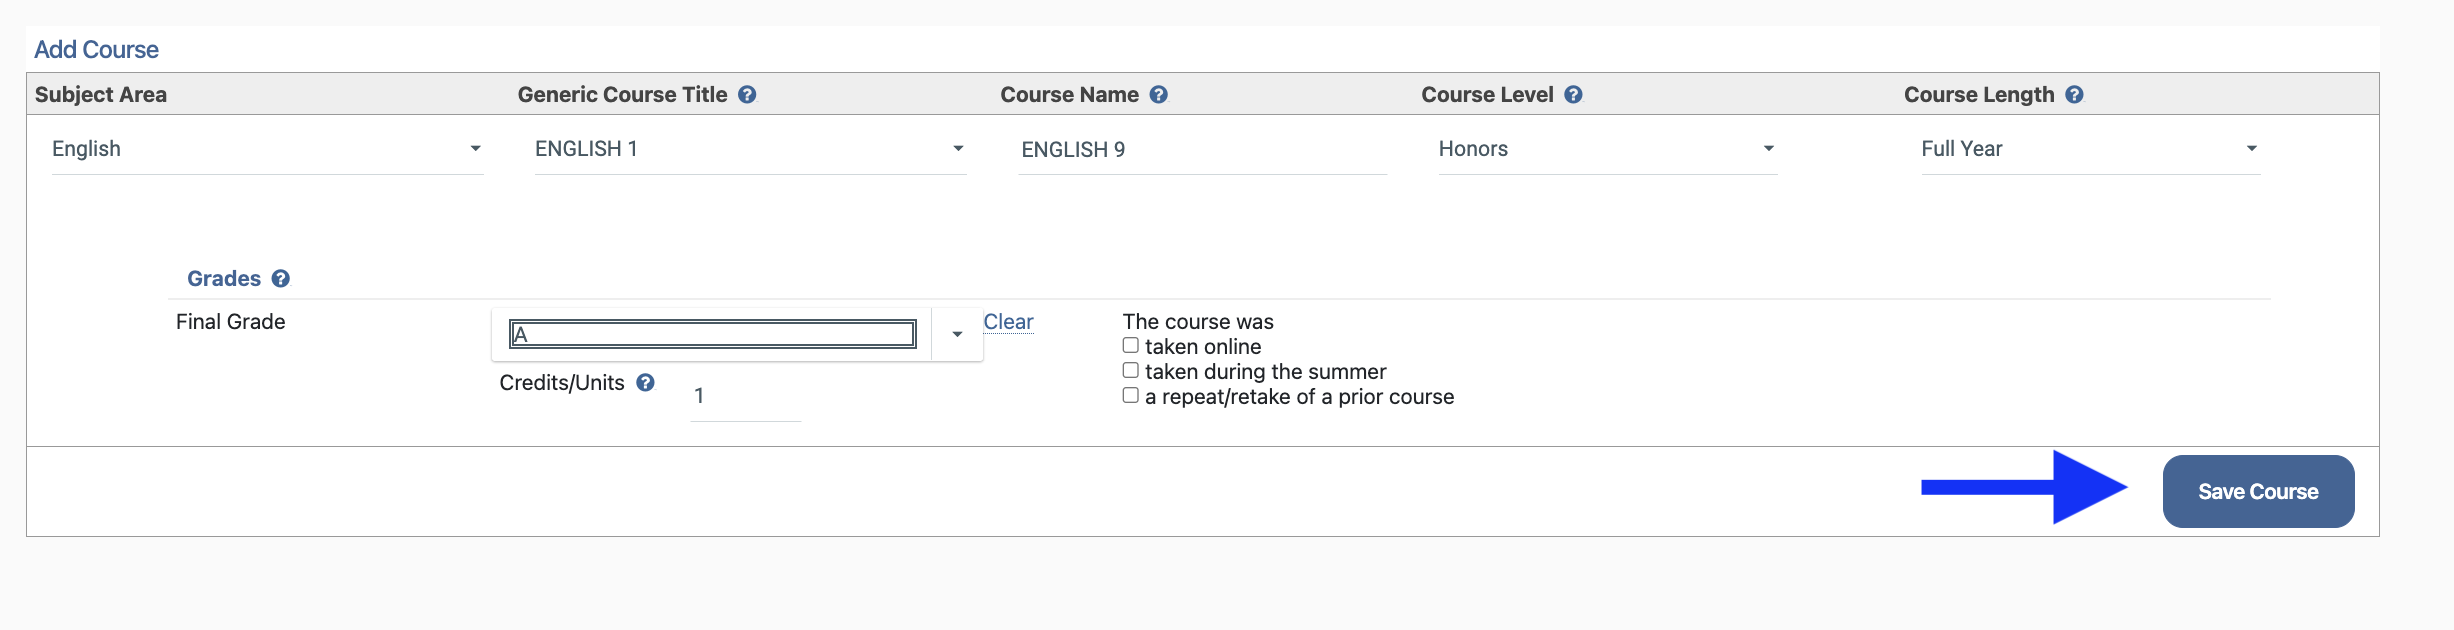Click the Course Name field ENGLISH 9

pos(1201,150)
